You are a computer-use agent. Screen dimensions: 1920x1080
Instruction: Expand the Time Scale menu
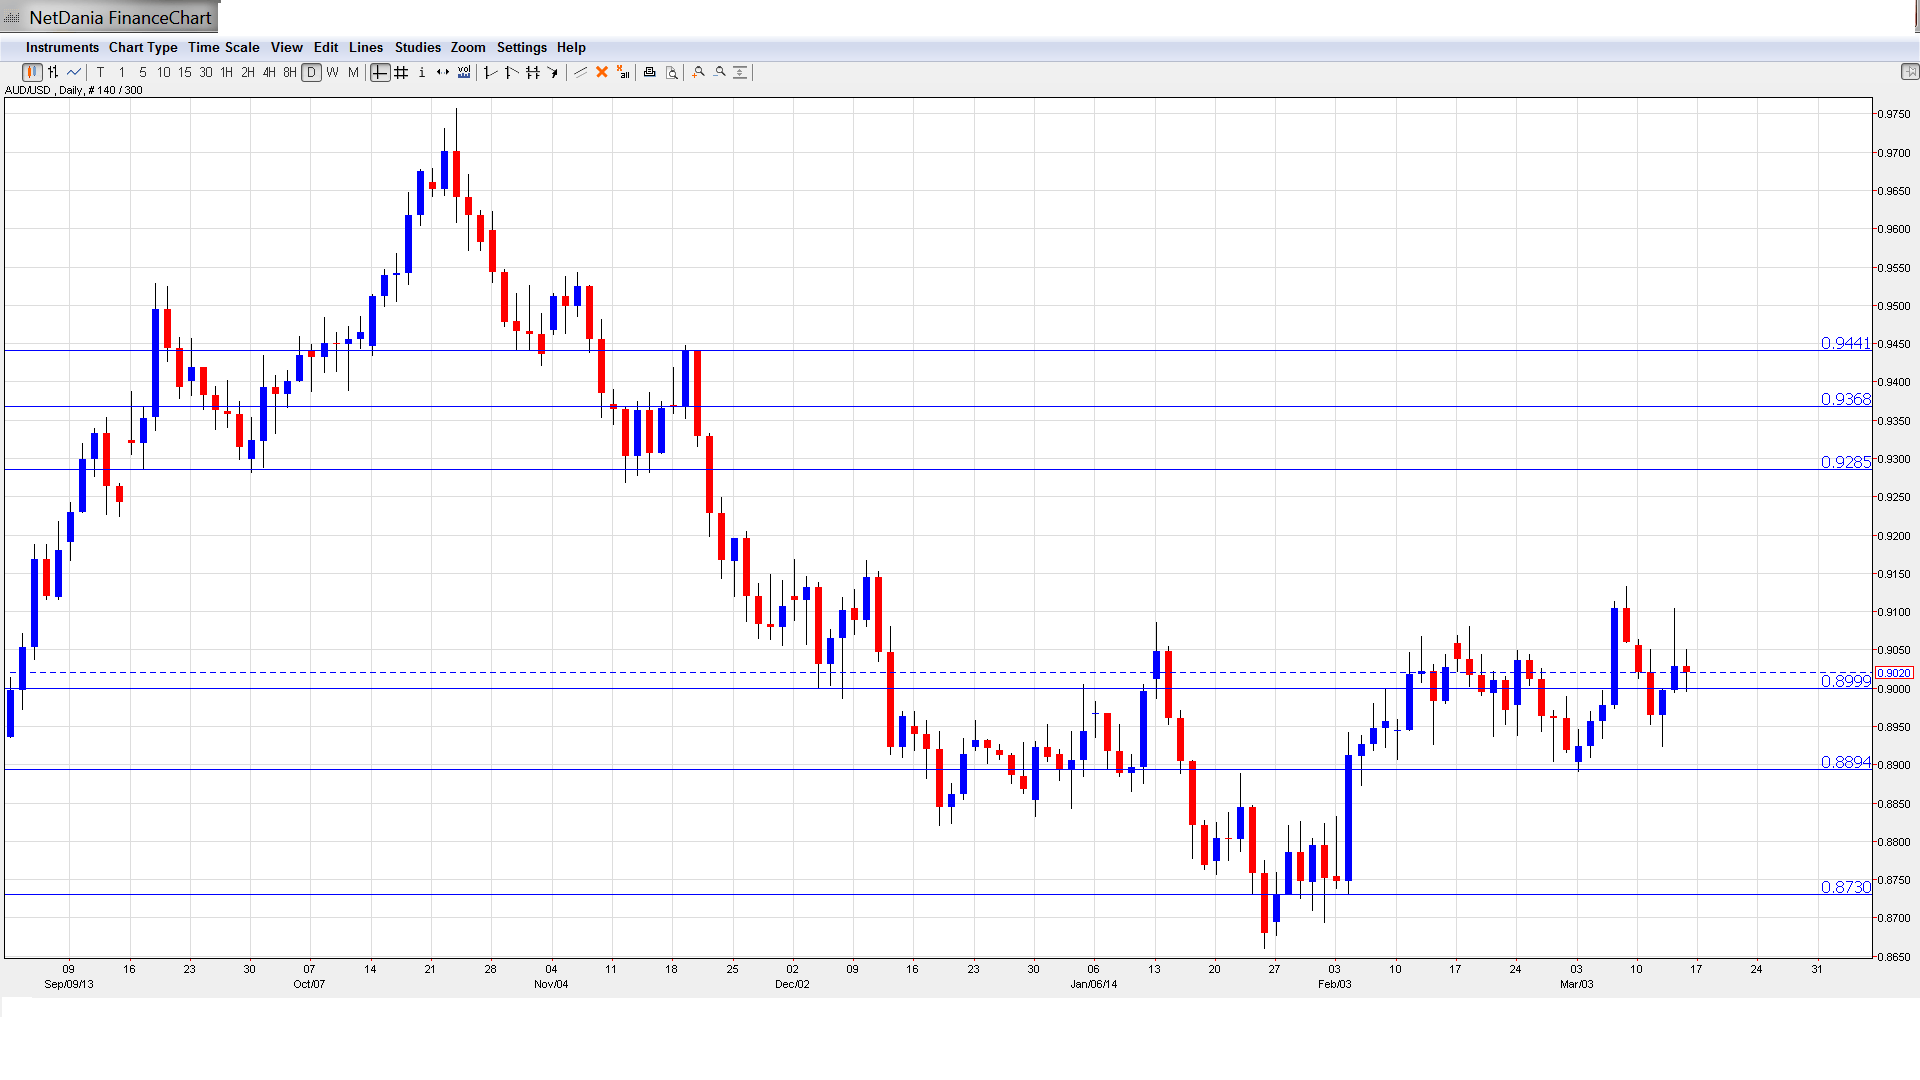coord(223,47)
